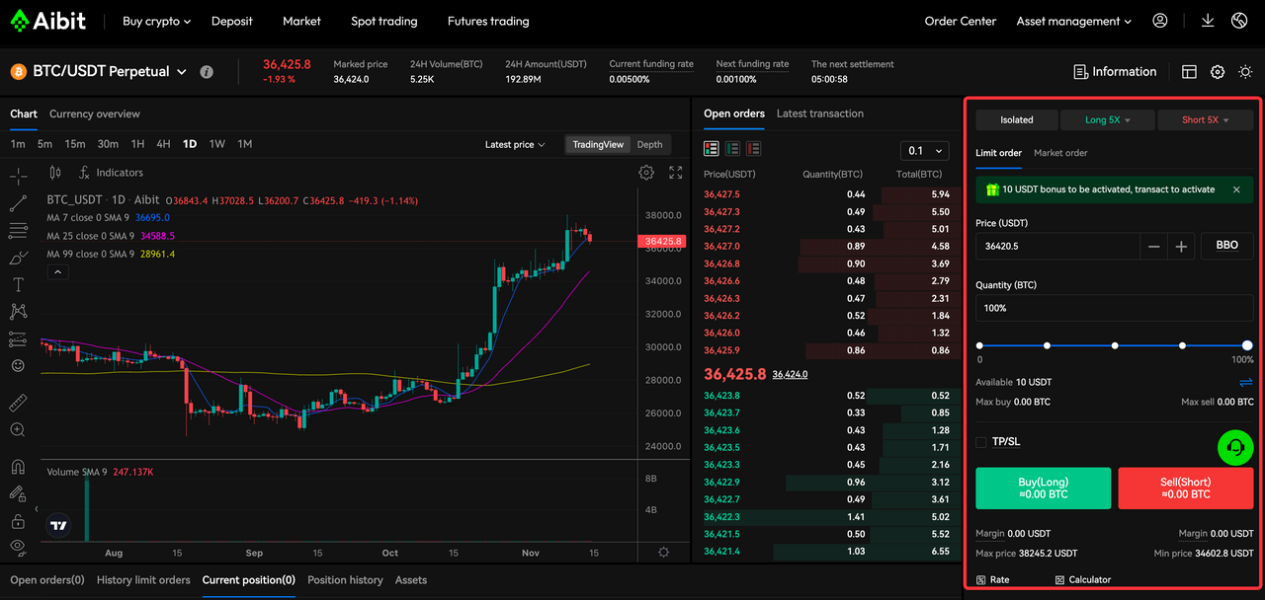Open the Long 5X leverage dropdown

click(x=1107, y=120)
